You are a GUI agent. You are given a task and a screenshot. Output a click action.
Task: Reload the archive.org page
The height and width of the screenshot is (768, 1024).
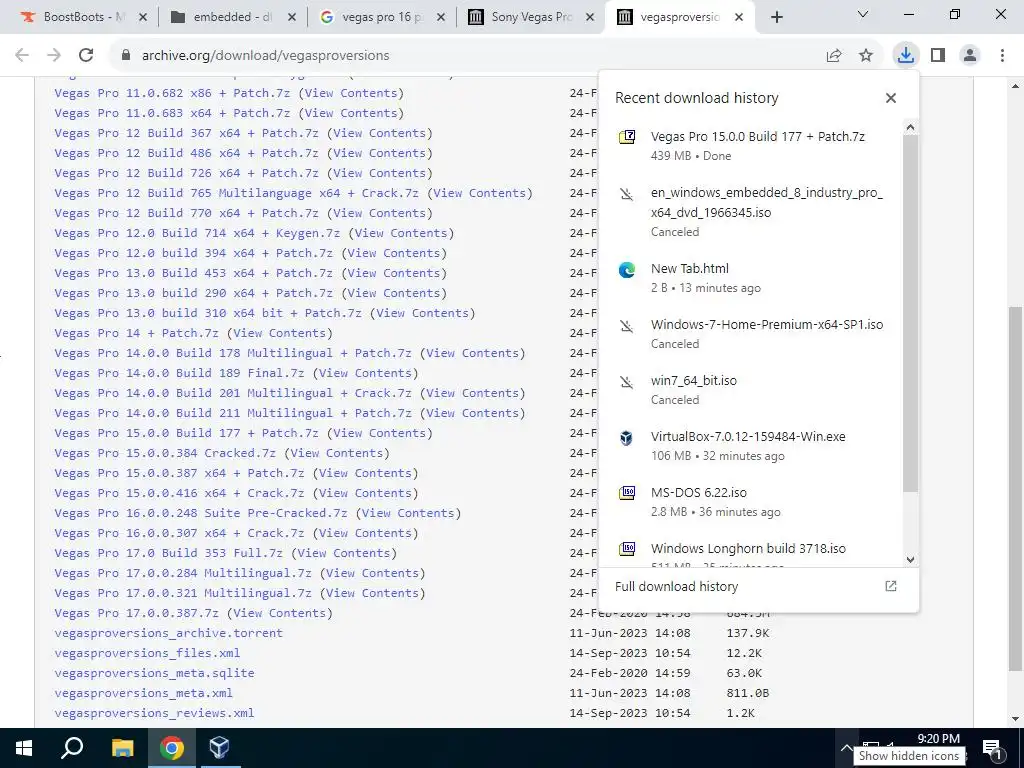tap(86, 55)
